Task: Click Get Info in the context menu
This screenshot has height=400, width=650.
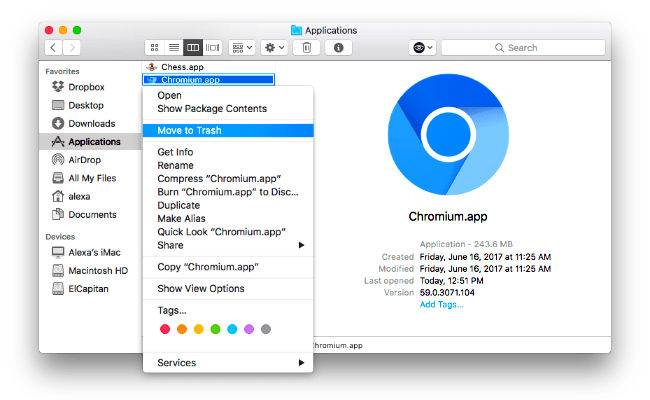Action: coord(175,152)
